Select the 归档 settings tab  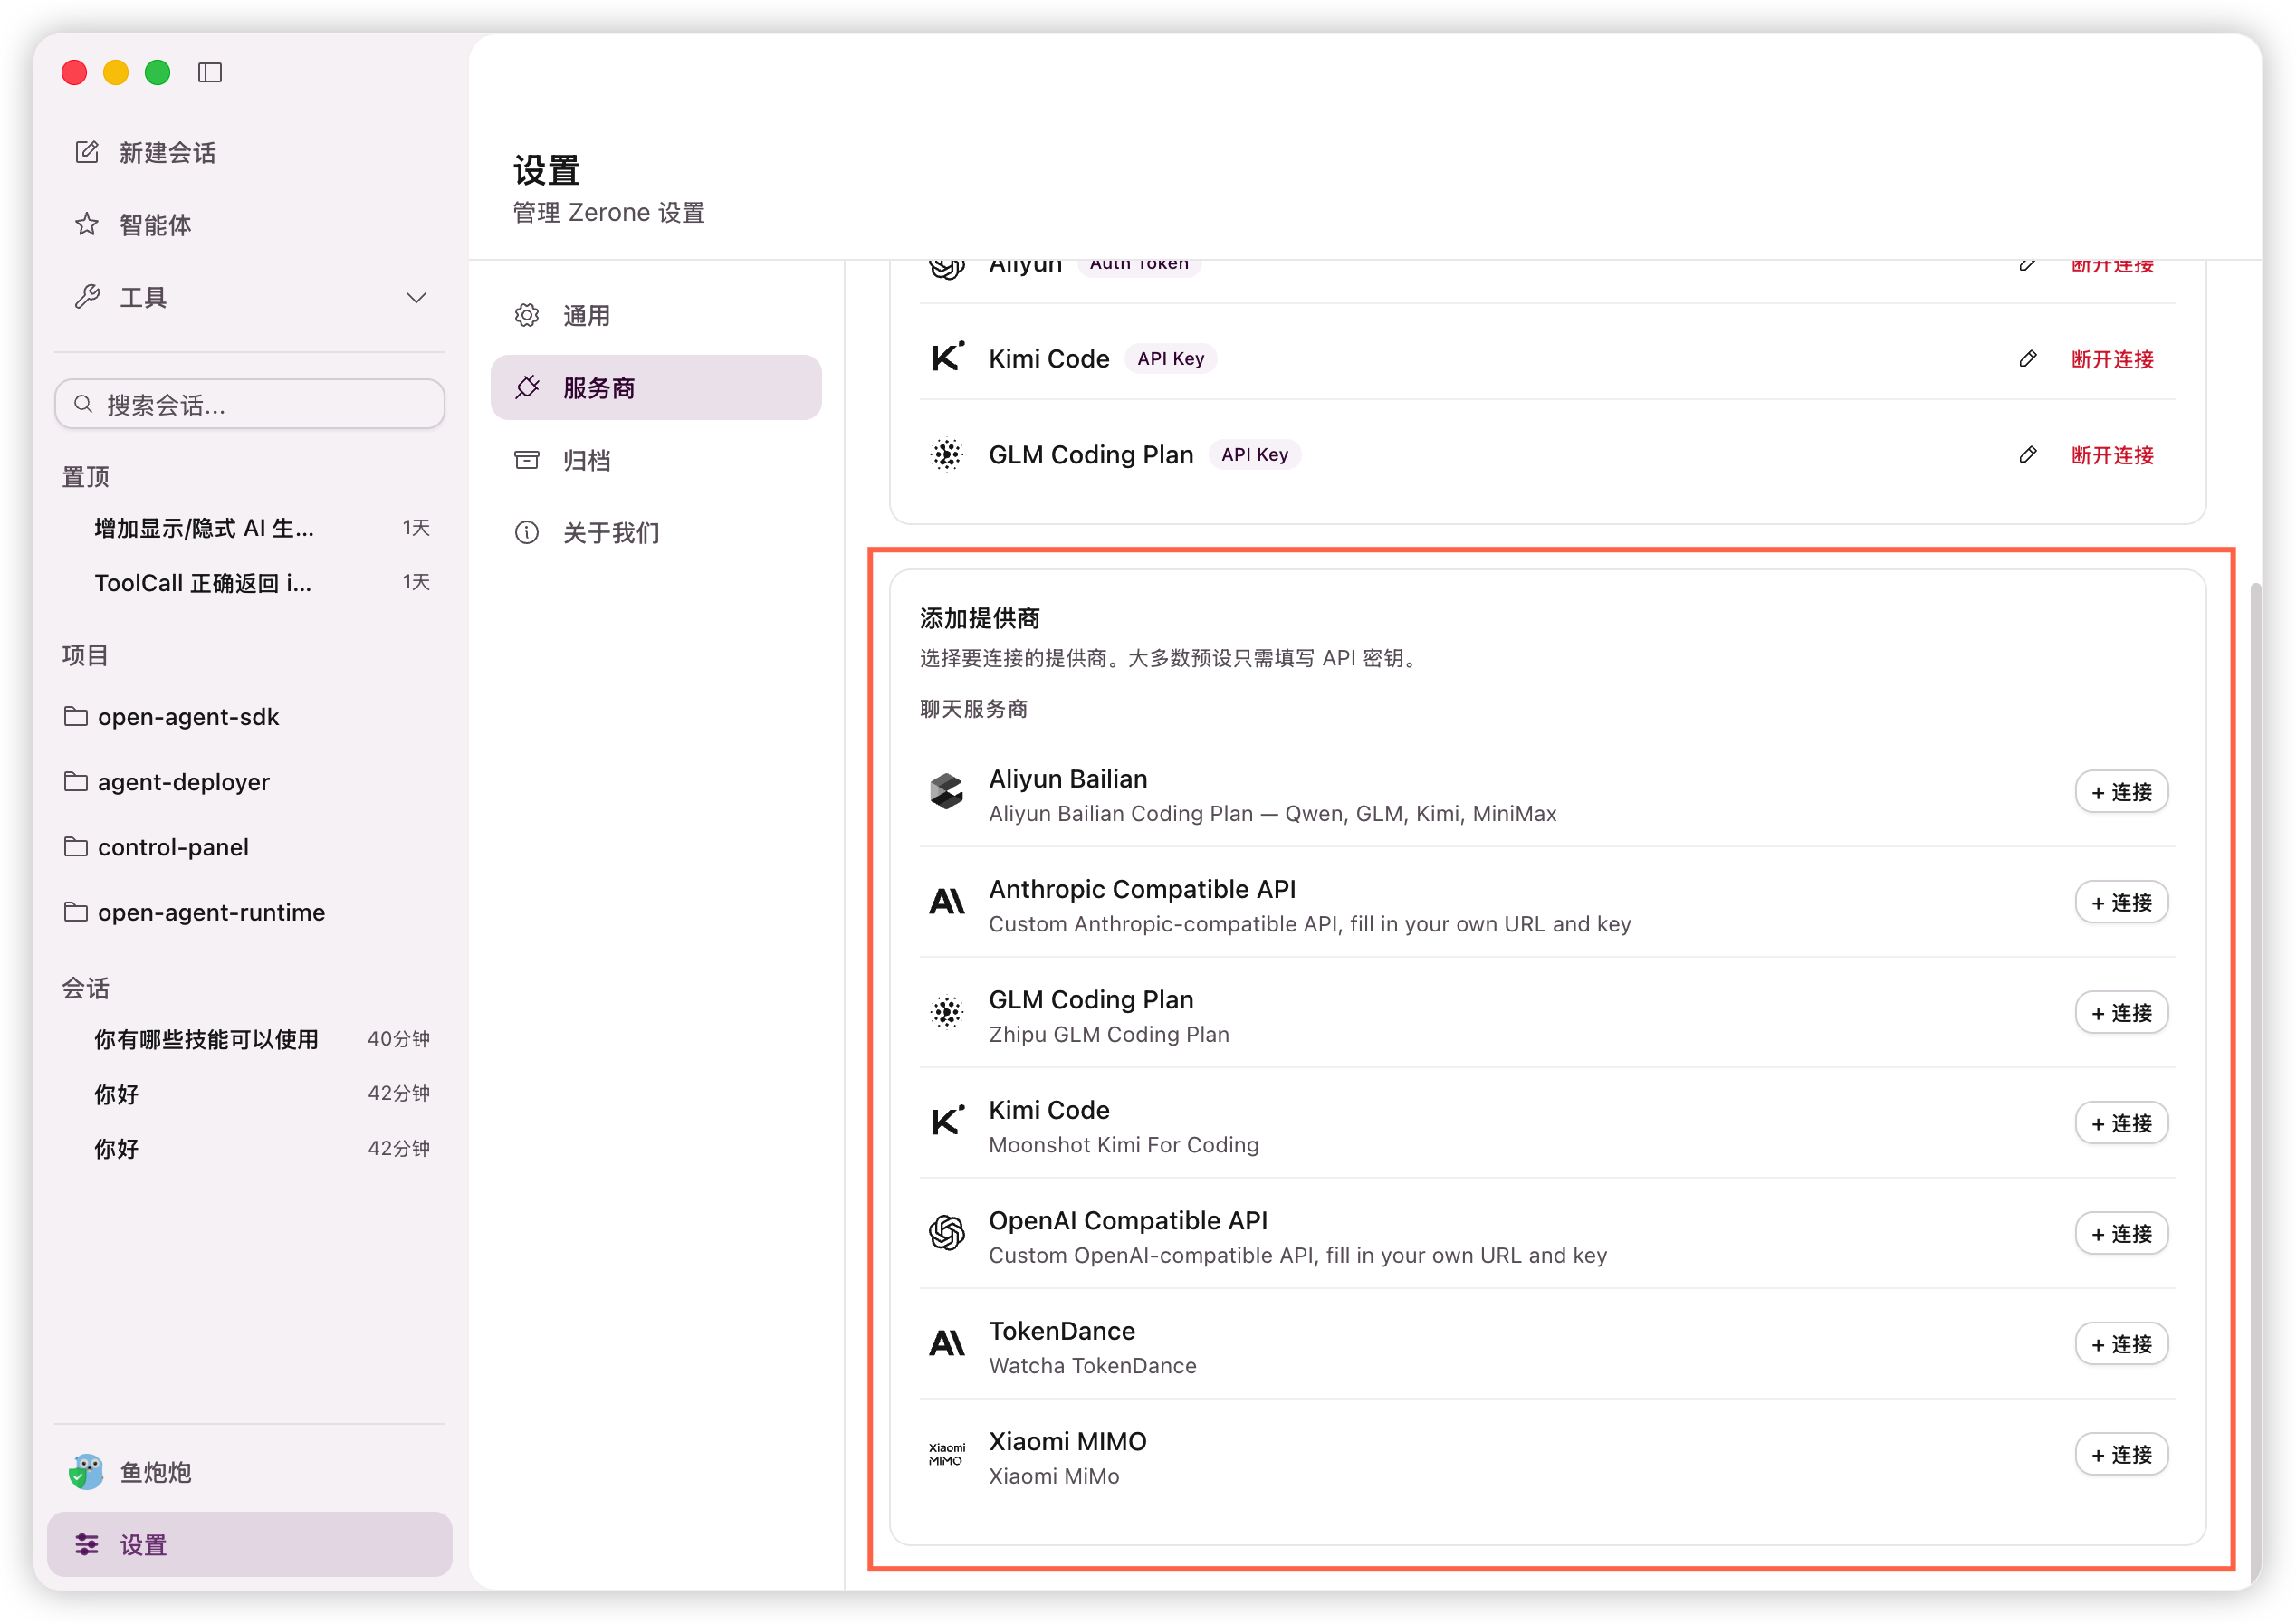coord(656,460)
